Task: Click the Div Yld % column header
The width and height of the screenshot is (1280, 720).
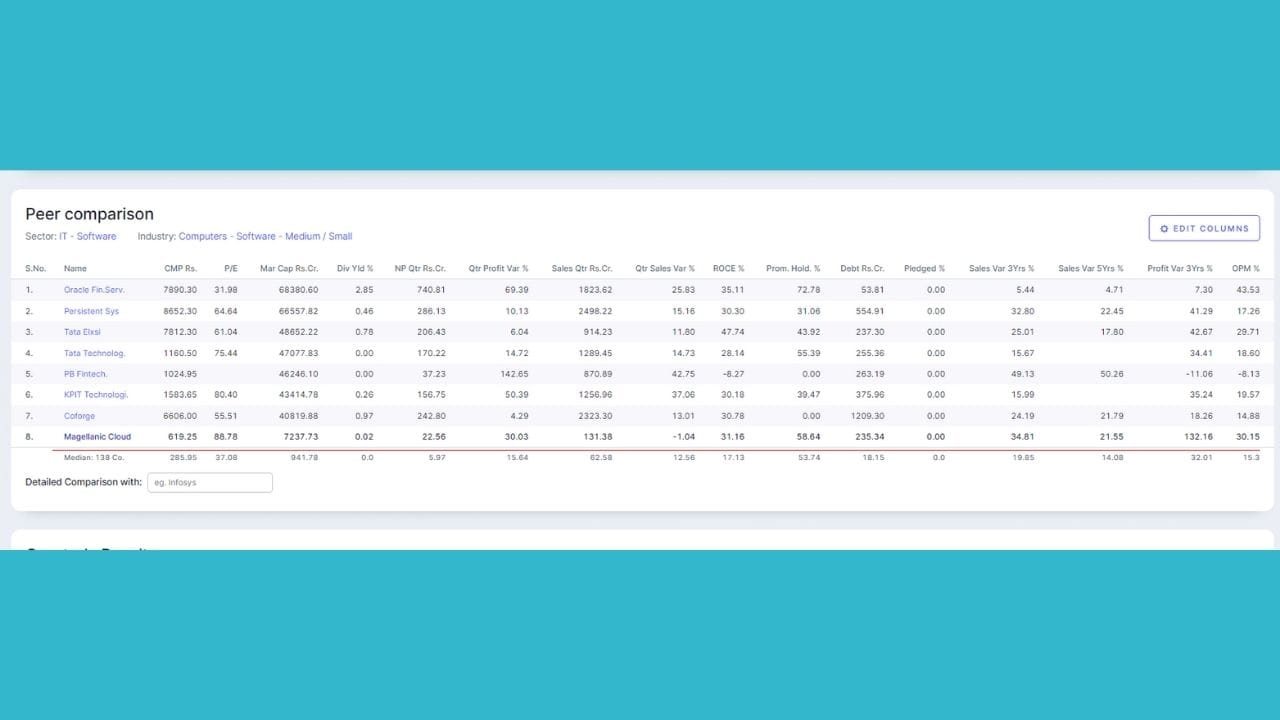Action: tap(355, 269)
